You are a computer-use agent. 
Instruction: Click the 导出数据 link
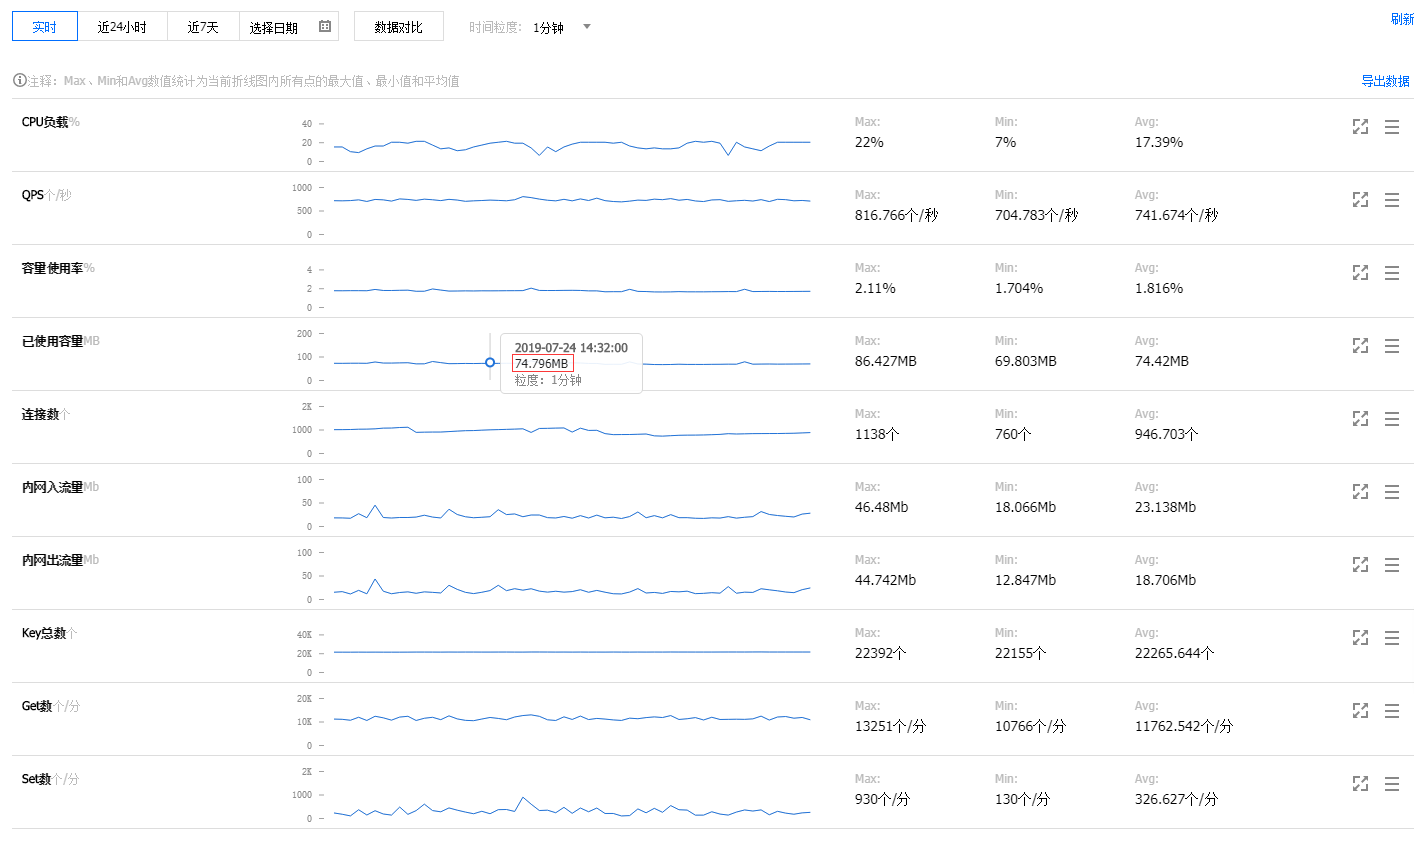(x=1385, y=81)
